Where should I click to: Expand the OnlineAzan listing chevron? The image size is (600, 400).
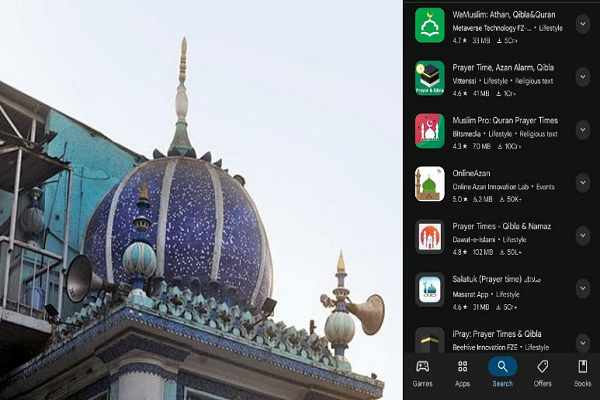click(583, 183)
